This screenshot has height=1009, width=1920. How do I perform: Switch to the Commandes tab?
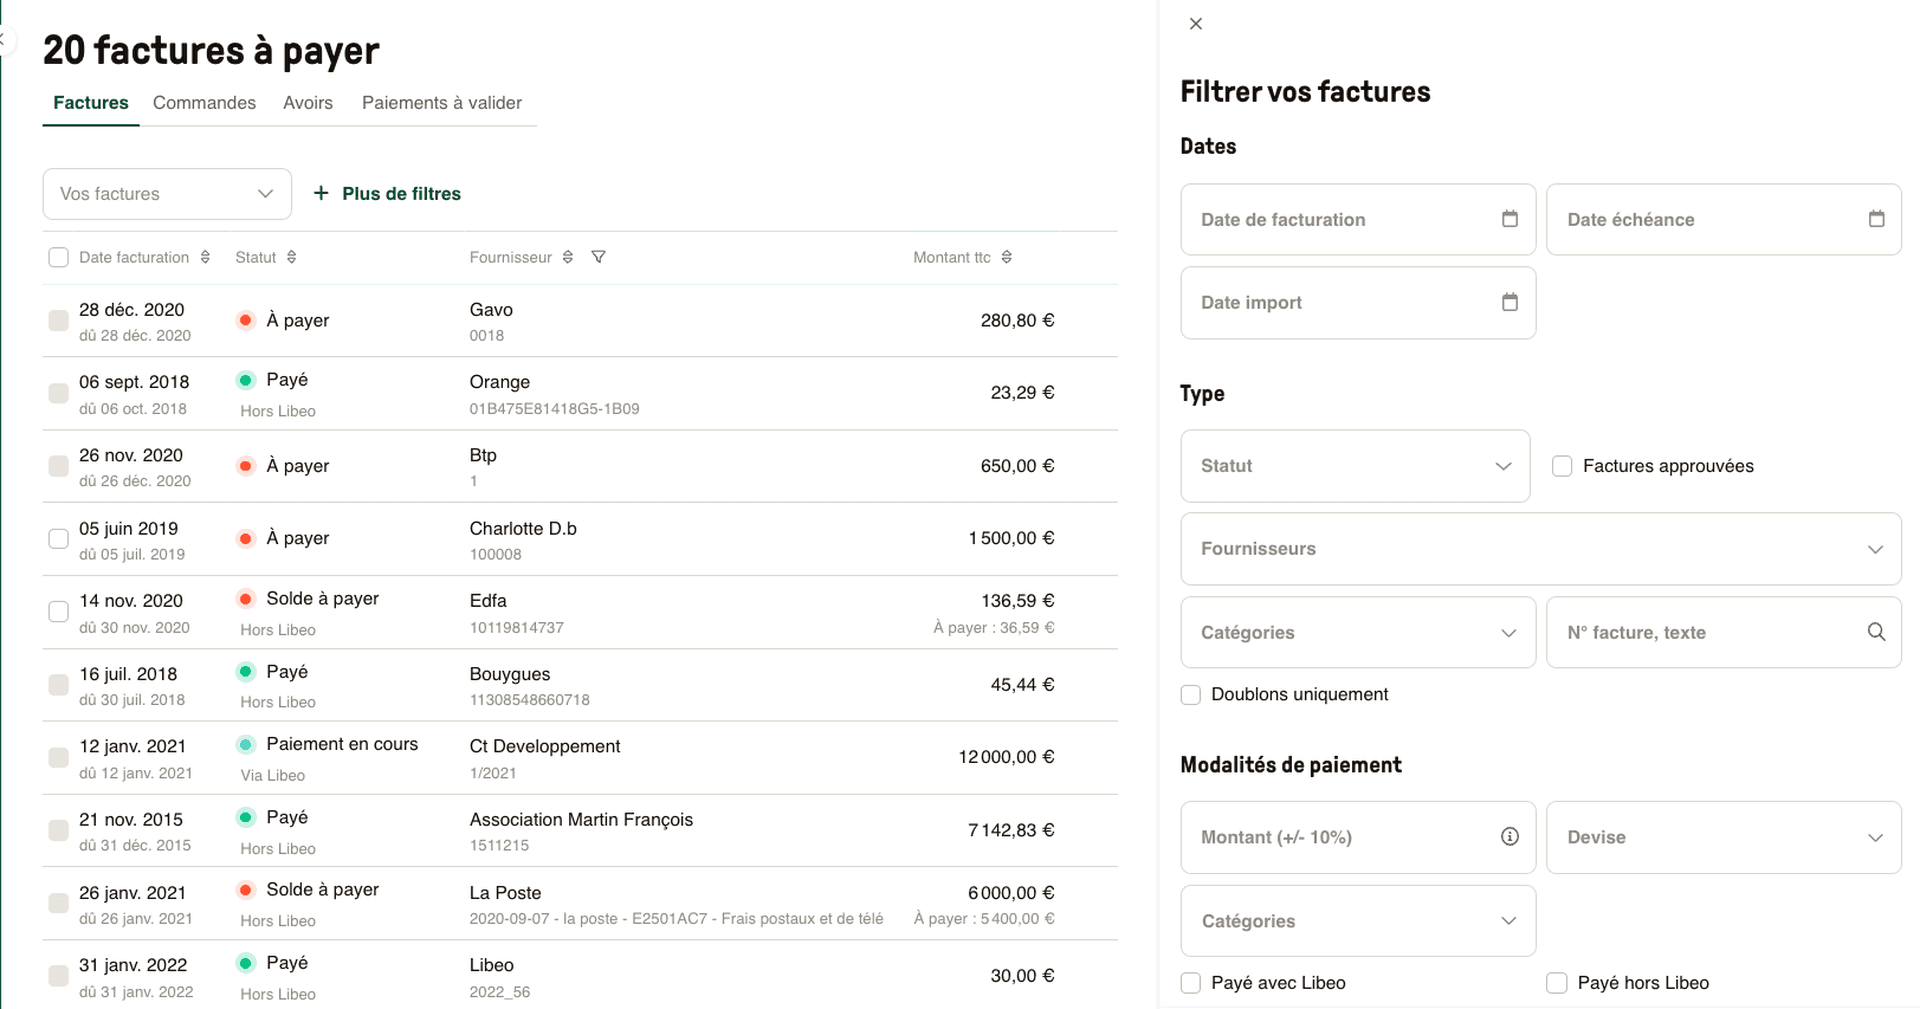pyautogui.click(x=204, y=103)
